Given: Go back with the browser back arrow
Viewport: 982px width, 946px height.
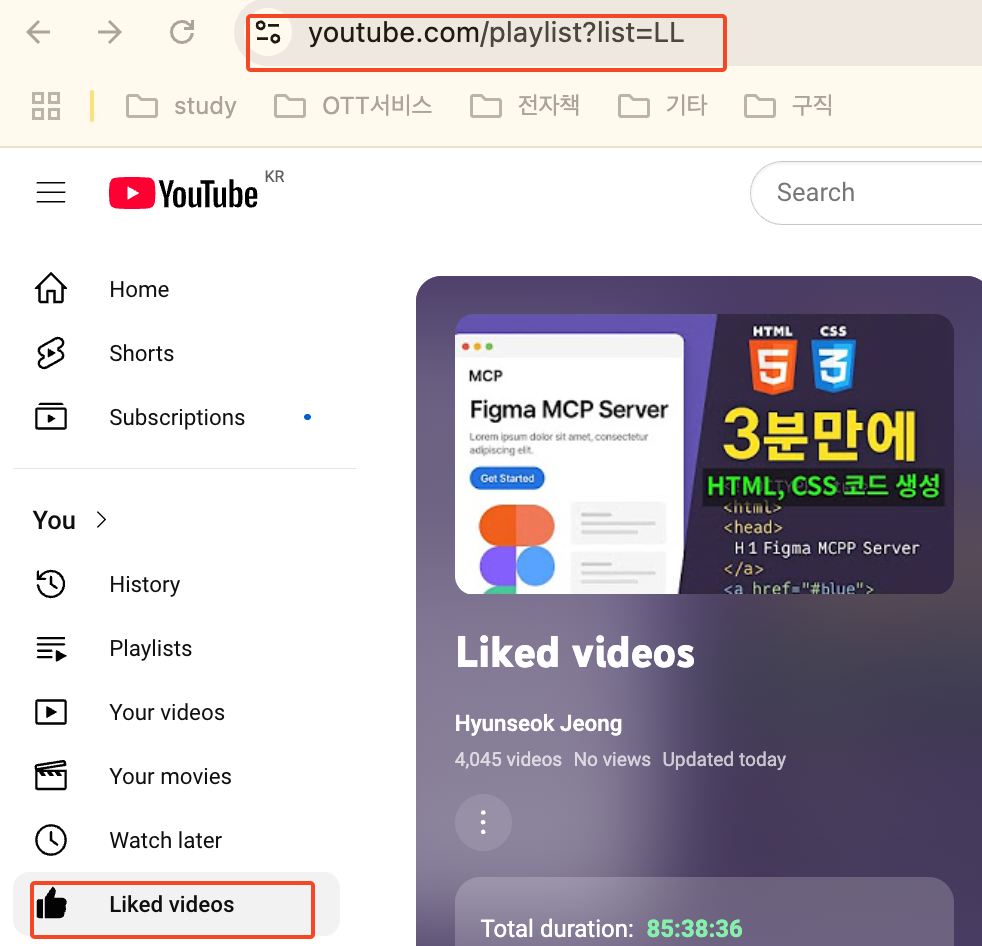Looking at the screenshot, I should [x=38, y=32].
